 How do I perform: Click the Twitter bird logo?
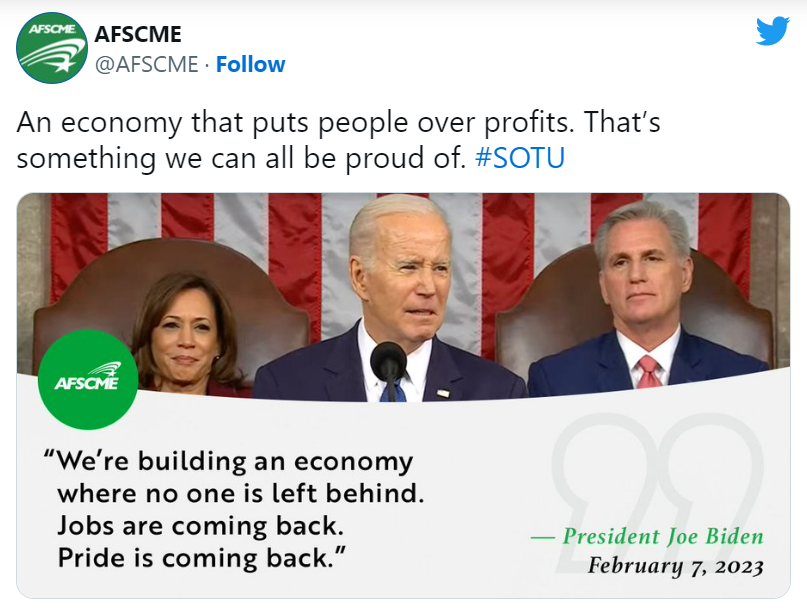point(772,31)
